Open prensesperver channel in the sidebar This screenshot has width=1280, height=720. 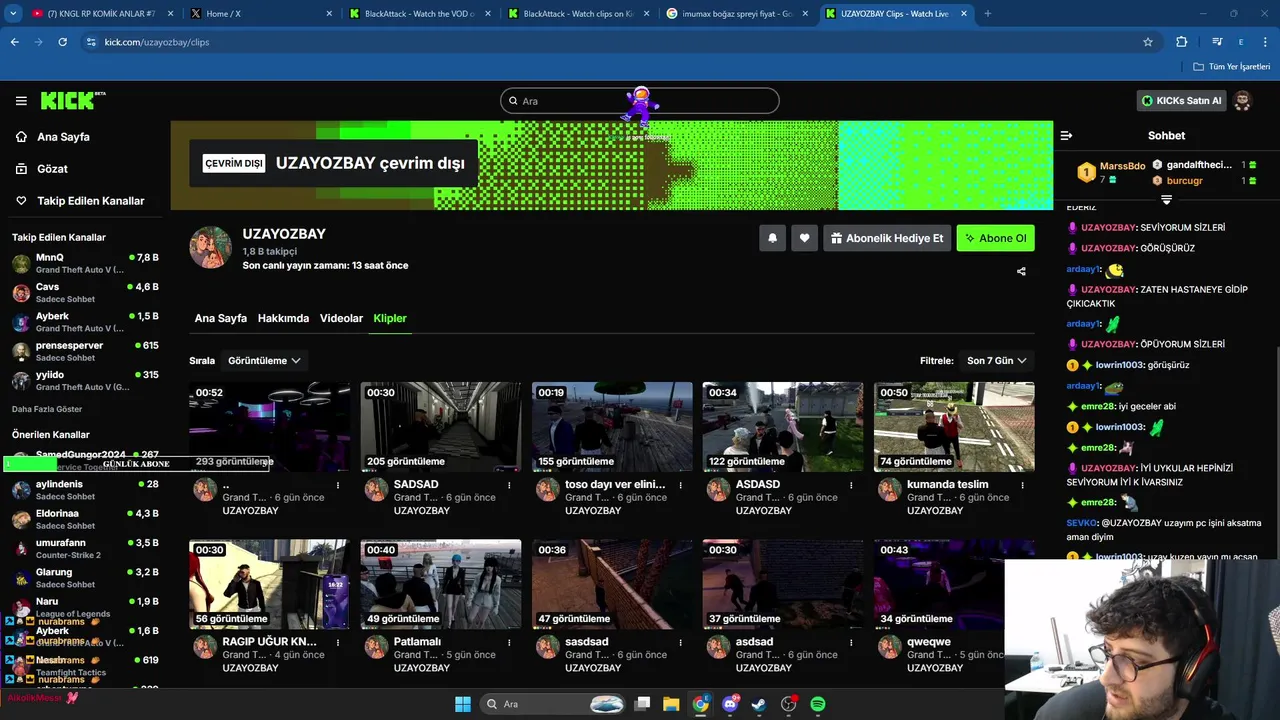click(x=84, y=351)
